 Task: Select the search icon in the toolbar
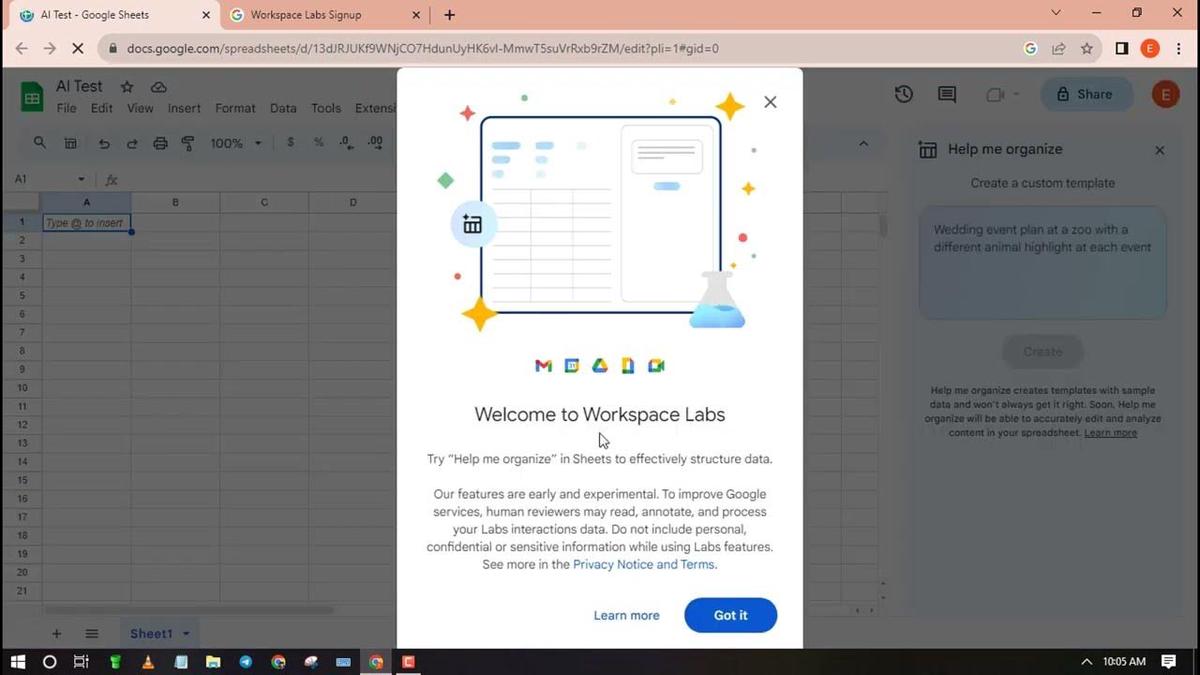click(40, 142)
